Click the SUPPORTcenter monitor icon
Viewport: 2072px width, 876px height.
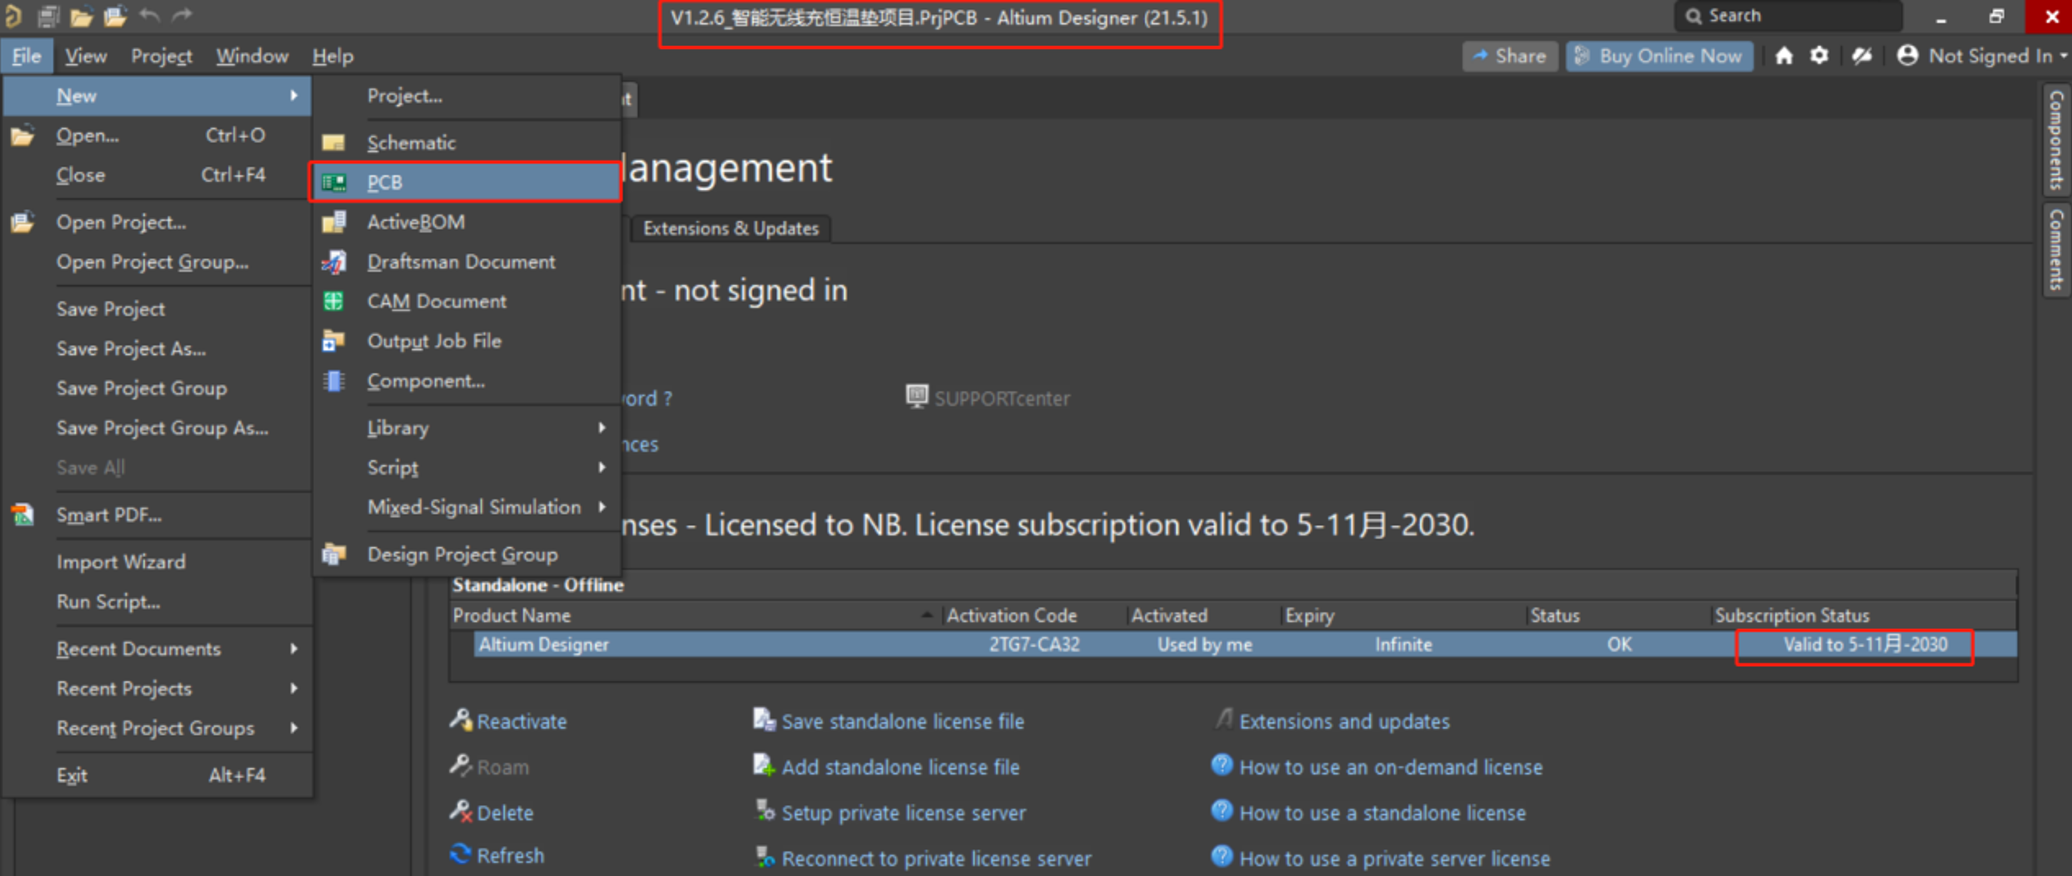click(x=917, y=396)
